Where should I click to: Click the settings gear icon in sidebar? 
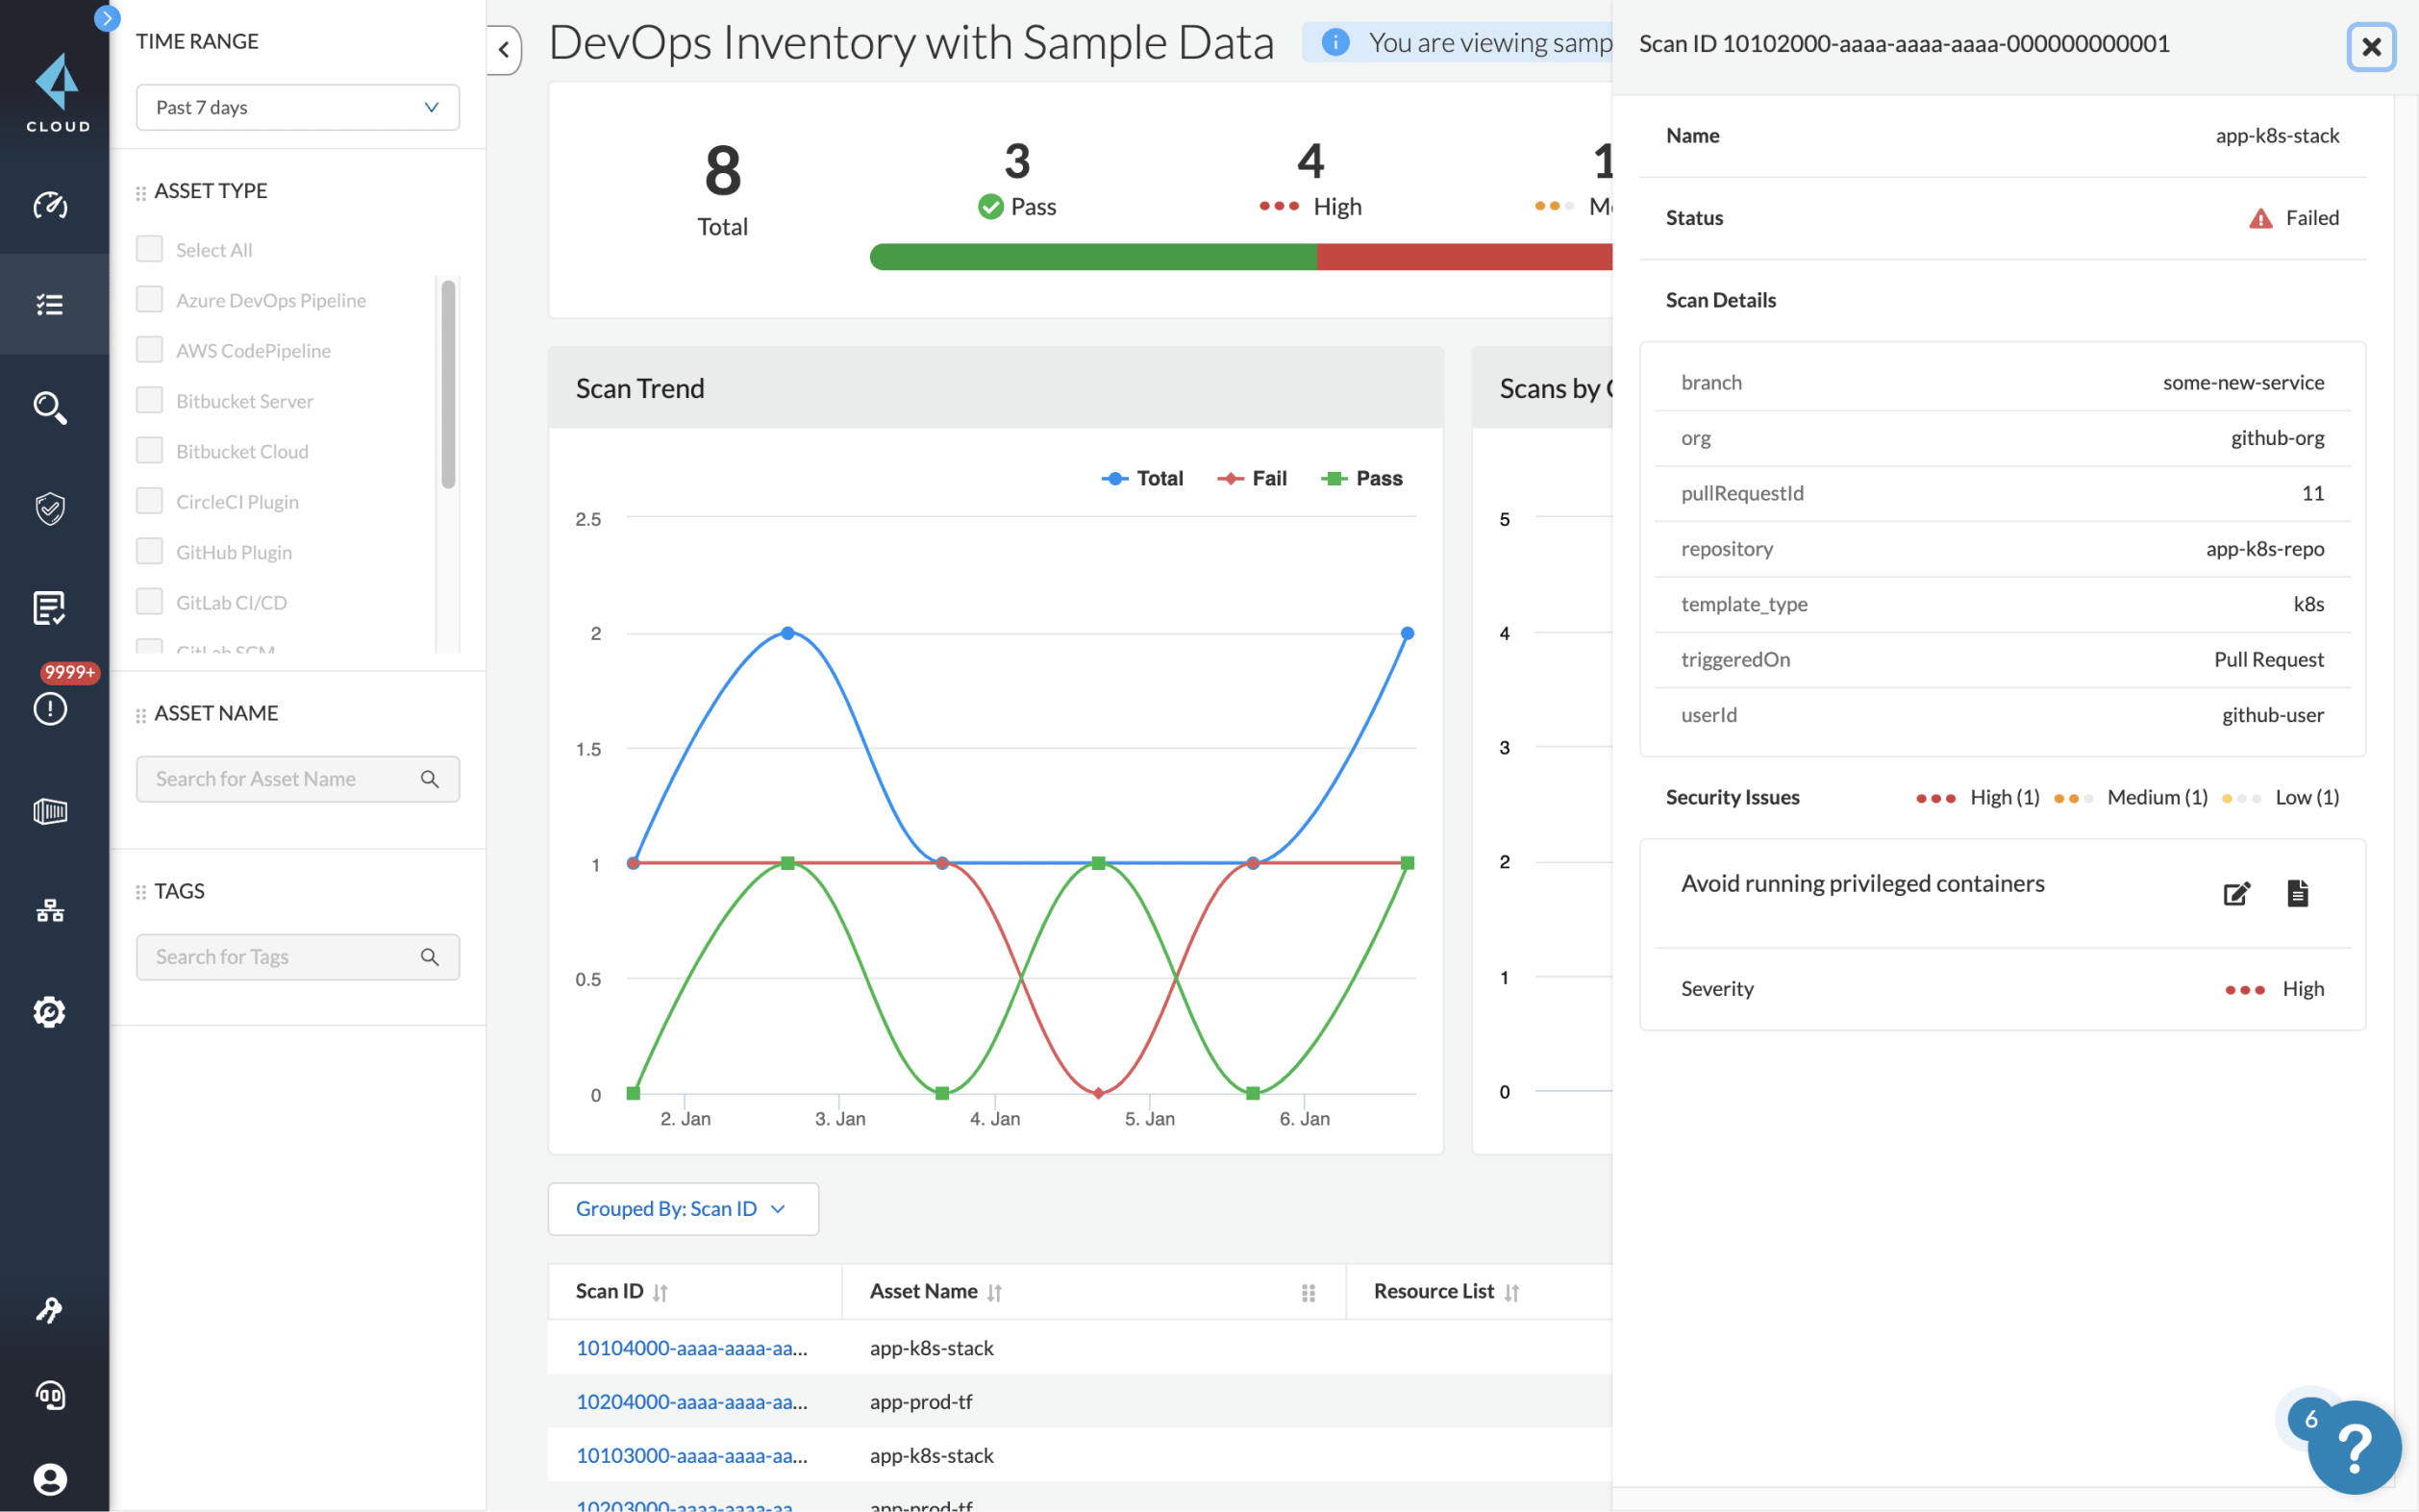point(49,1010)
